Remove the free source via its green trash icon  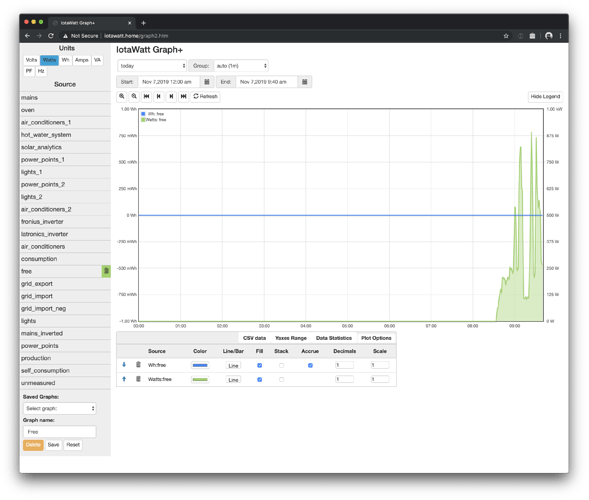(106, 271)
